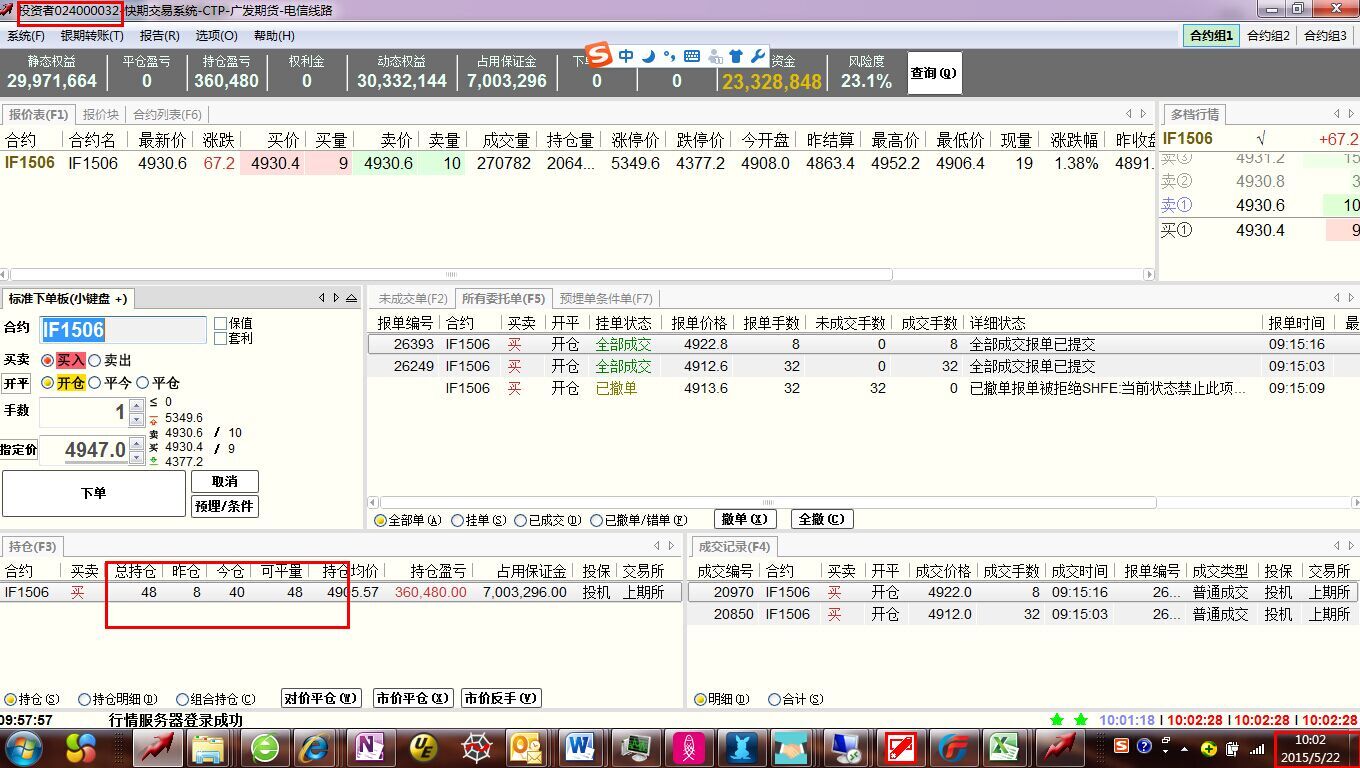Image resolution: width=1360 pixels, height=768 pixels.
Task: Open Microsoft Word from the taskbar
Action: (x=579, y=747)
